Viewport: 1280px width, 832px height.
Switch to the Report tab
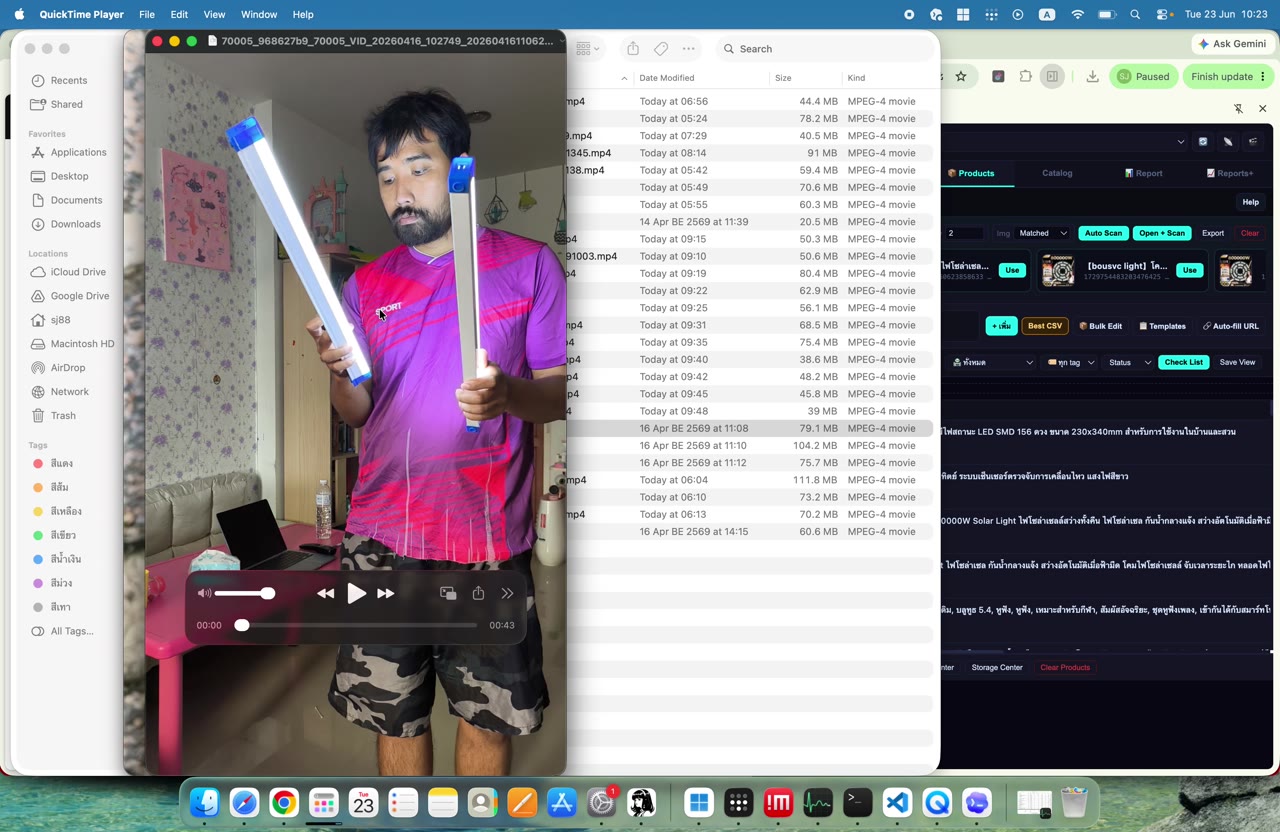coord(1144,173)
